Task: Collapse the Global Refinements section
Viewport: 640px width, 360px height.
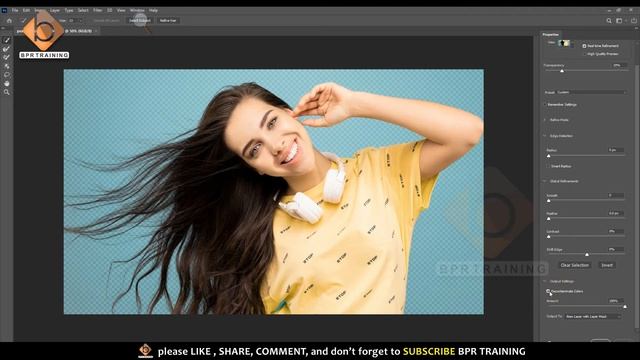Action: click(x=544, y=181)
